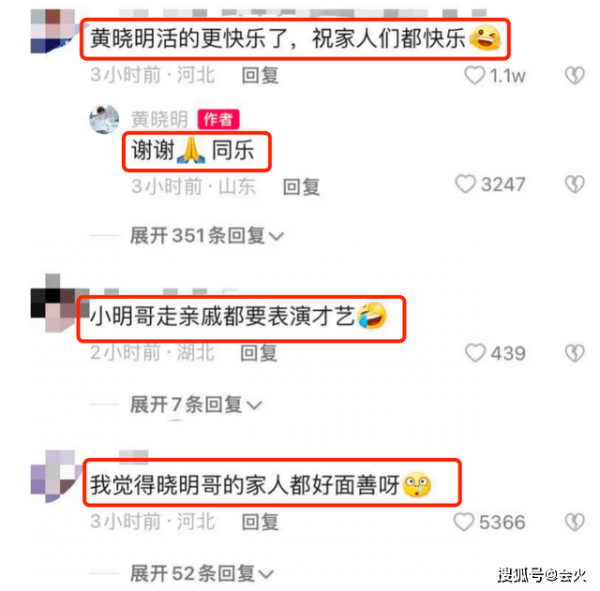The image size is (600, 591).
Task: Tap broken heart beside 5366 likes
Action: pyautogui.click(x=575, y=522)
